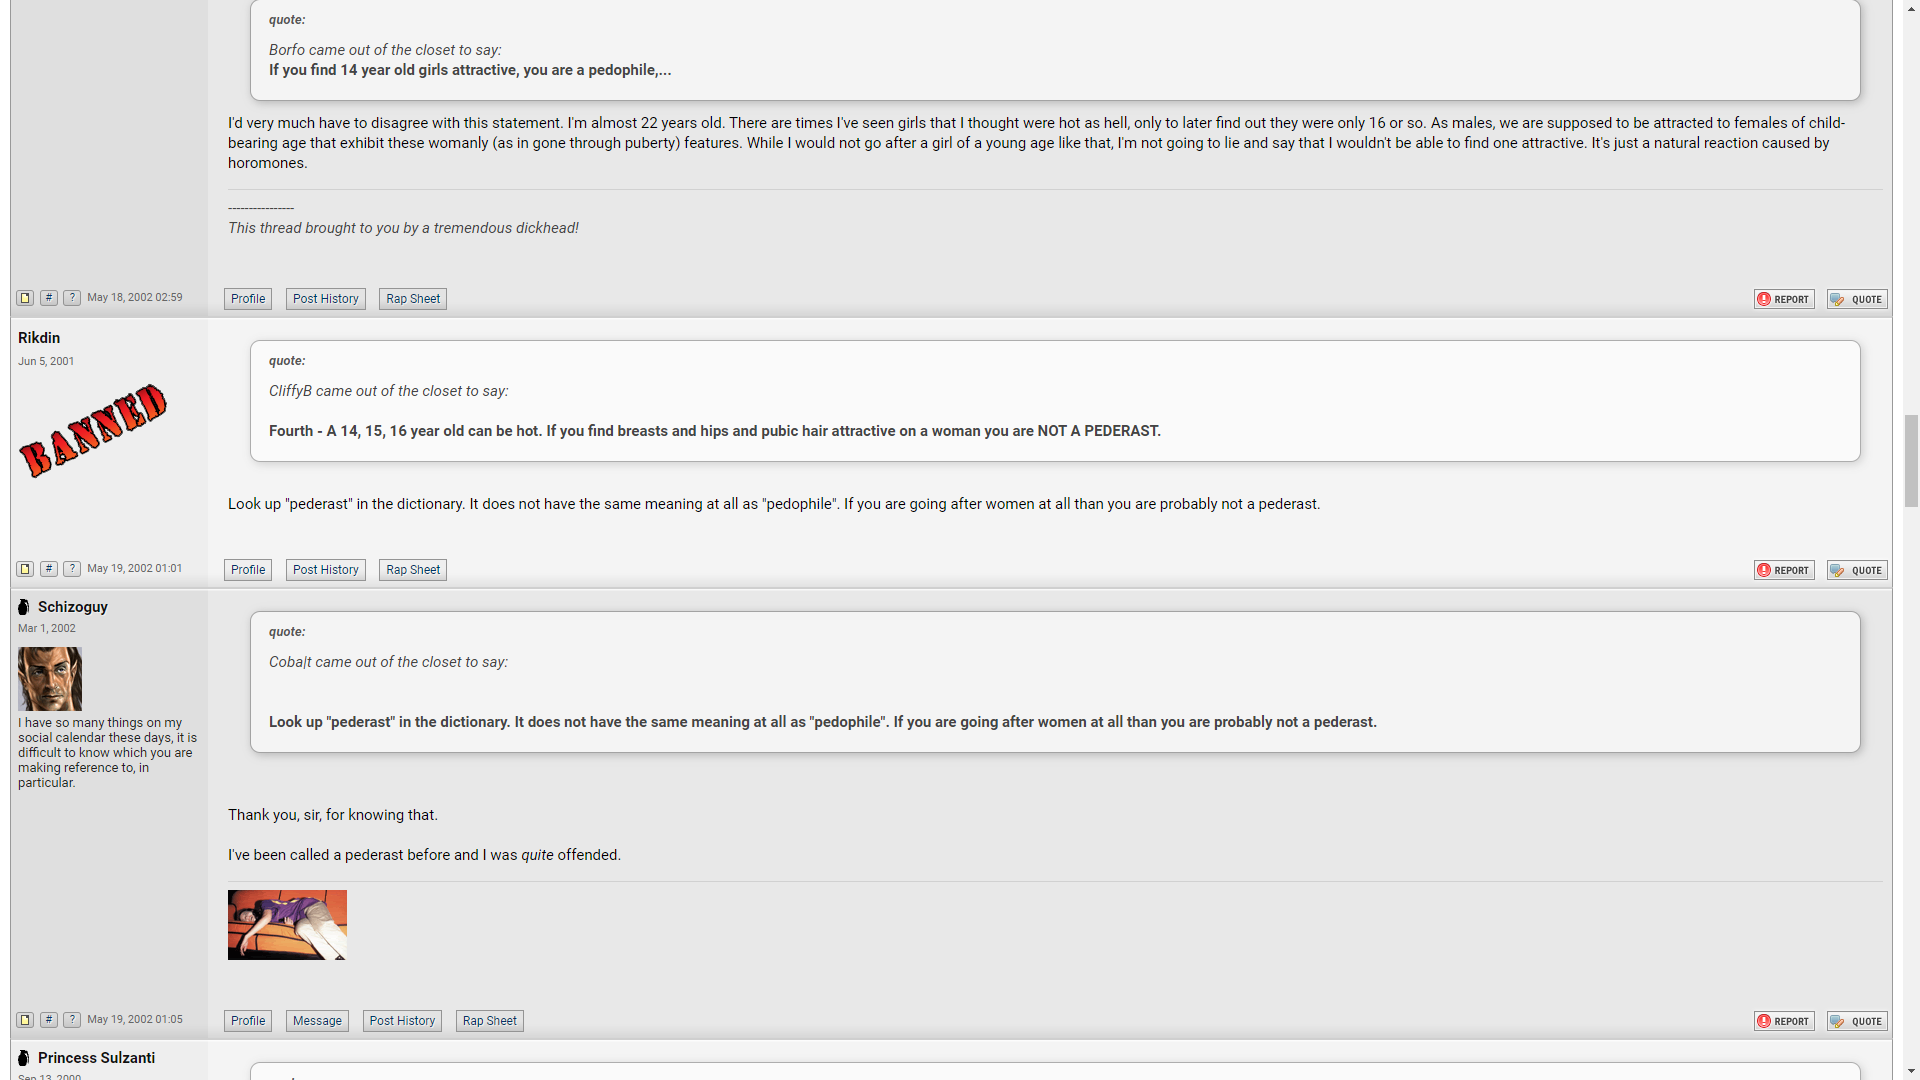
Task: Open Rikdin's Profile button
Action: tap(248, 570)
